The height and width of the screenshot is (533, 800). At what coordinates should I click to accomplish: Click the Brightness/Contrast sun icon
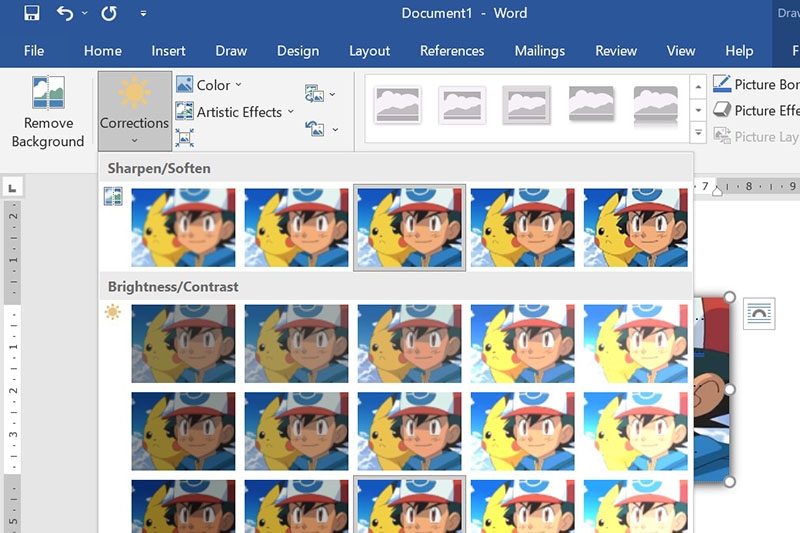click(113, 312)
